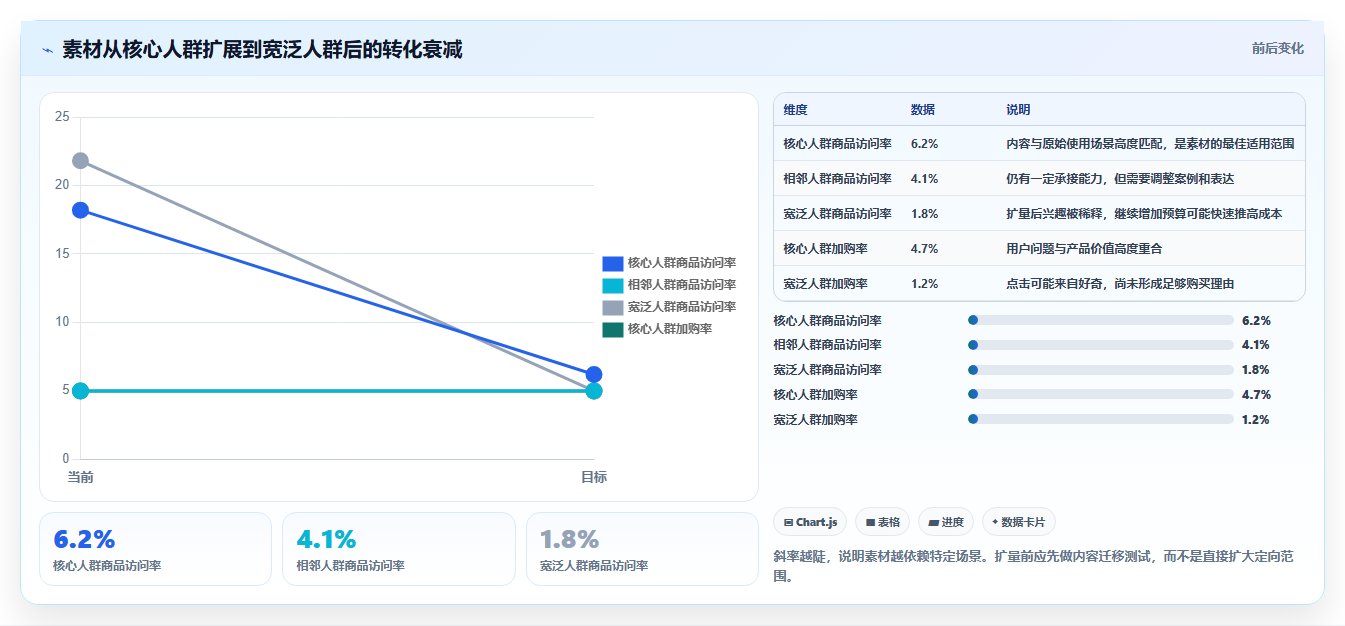Click the 数据 column header
Screen dimensions: 1345x626
[923, 109]
